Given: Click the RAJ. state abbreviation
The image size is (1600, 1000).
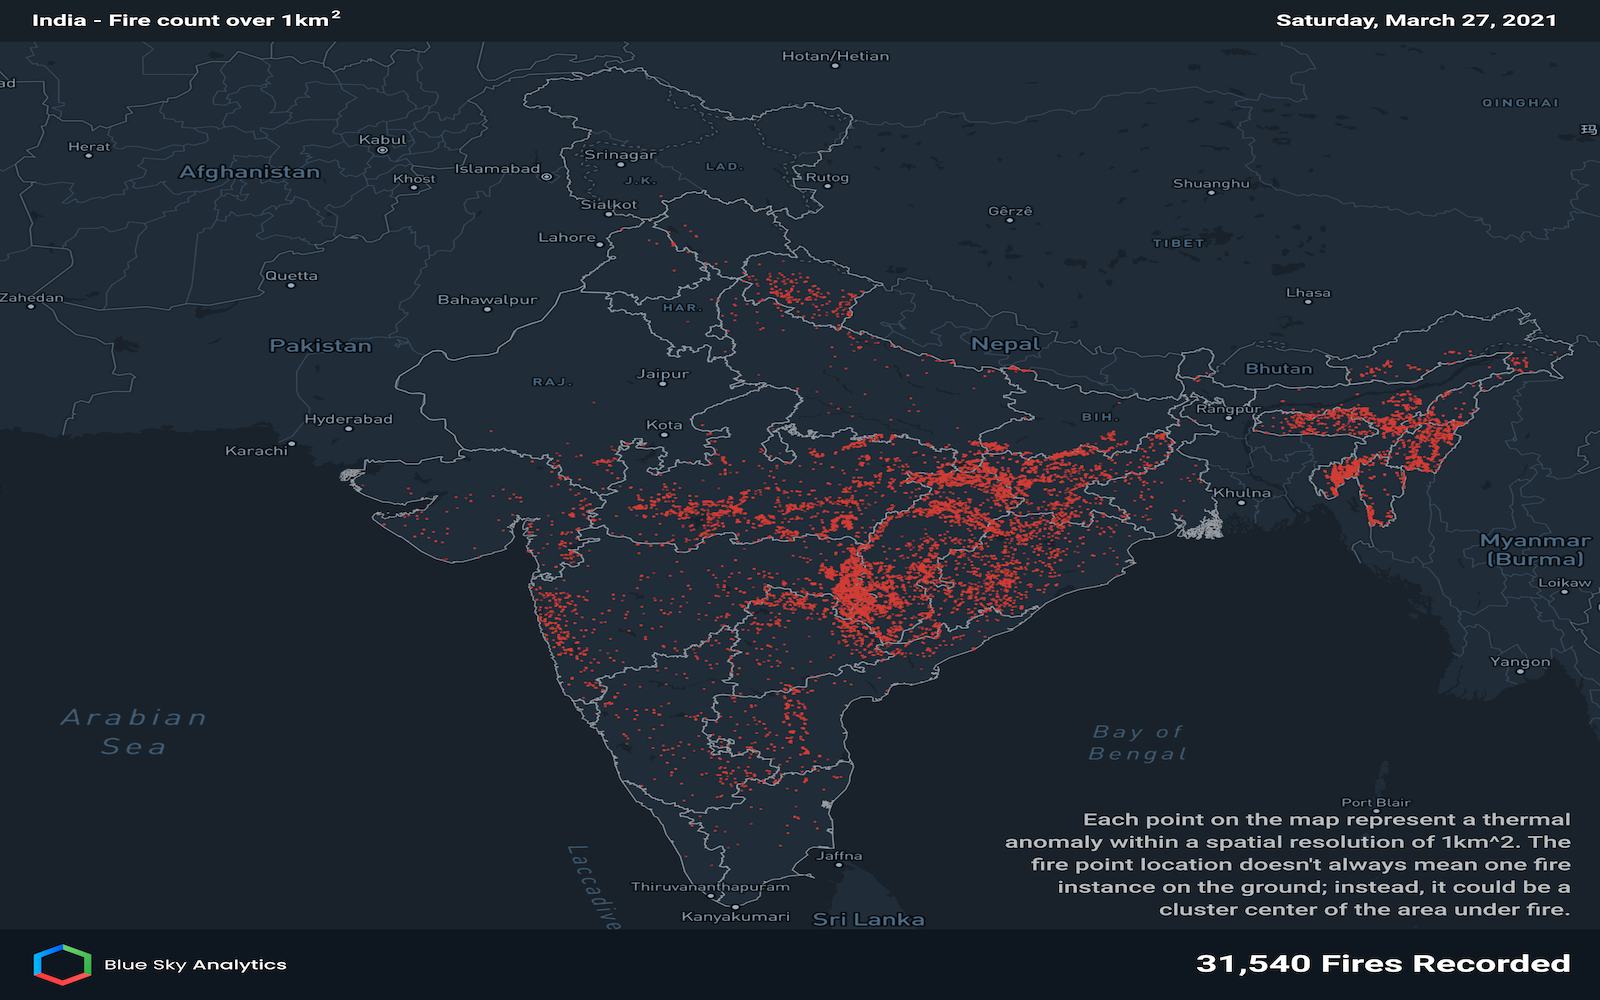Looking at the screenshot, I should tap(552, 382).
